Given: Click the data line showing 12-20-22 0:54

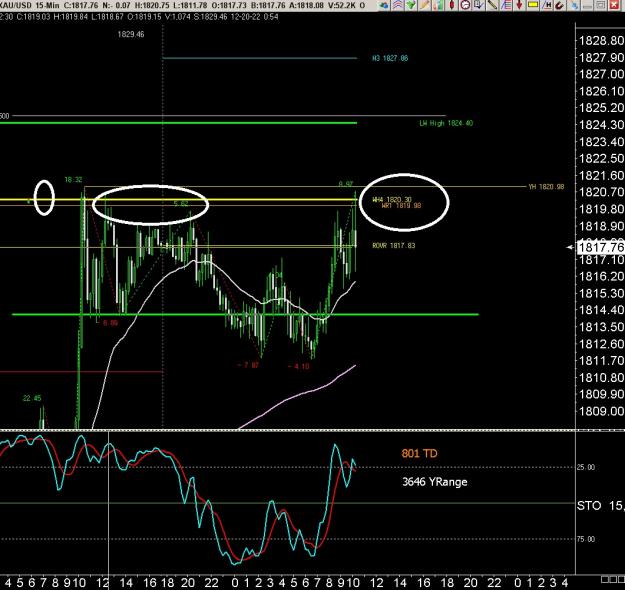Looking at the screenshot, I should click(140, 17).
